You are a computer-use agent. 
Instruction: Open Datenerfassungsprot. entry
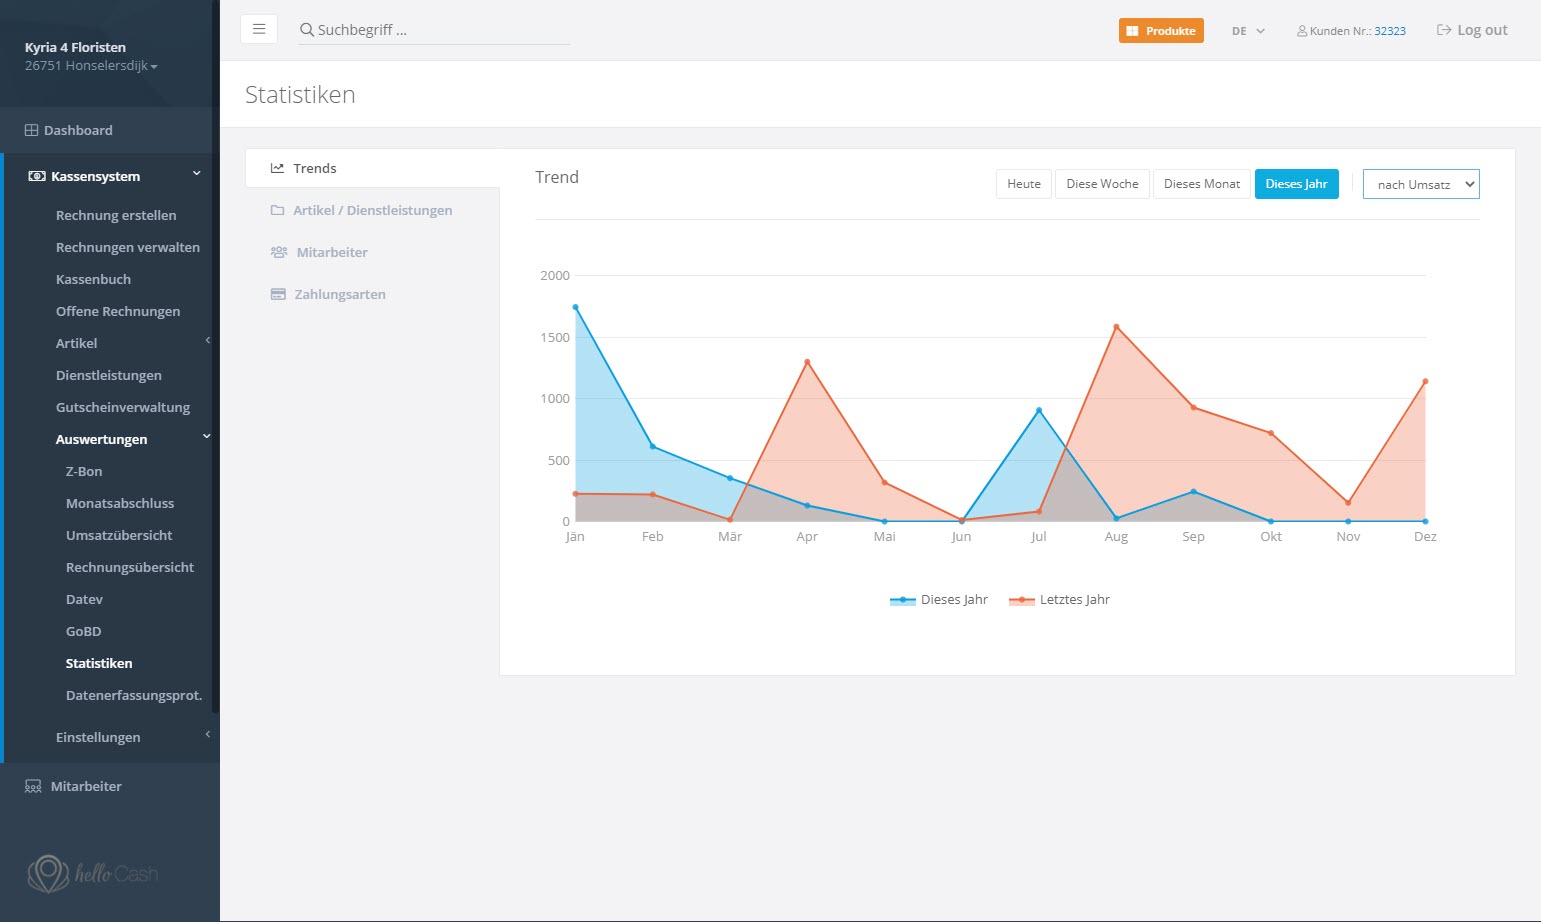(134, 695)
